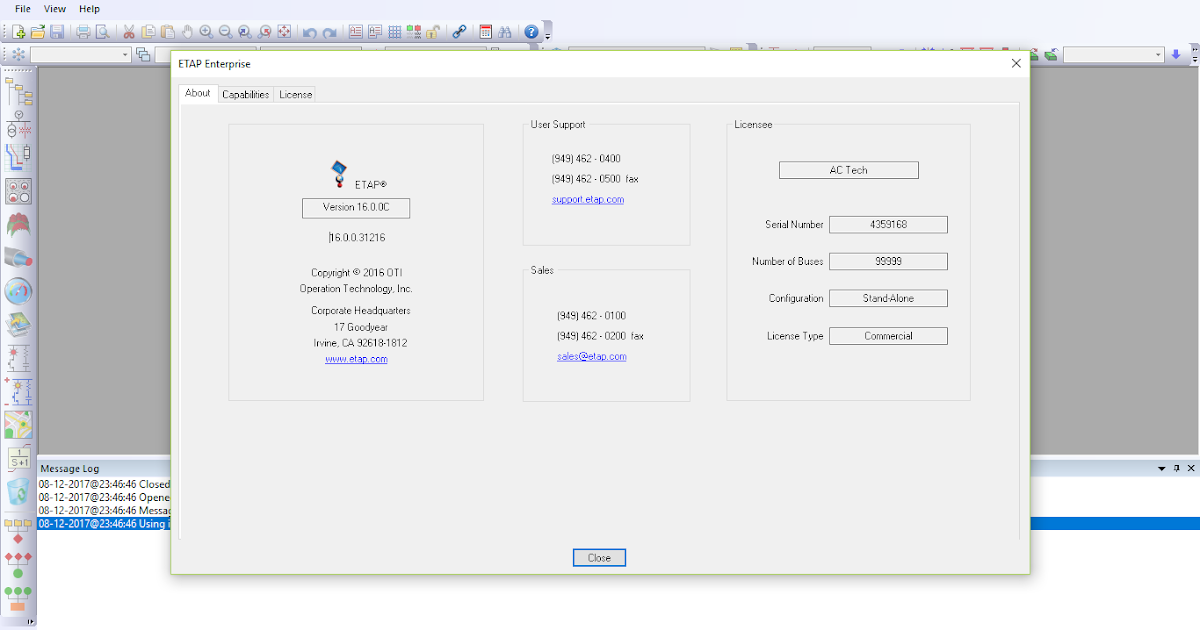Screen dimensions: 1200x630
Task: Open the Help menu
Action: coord(89,9)
